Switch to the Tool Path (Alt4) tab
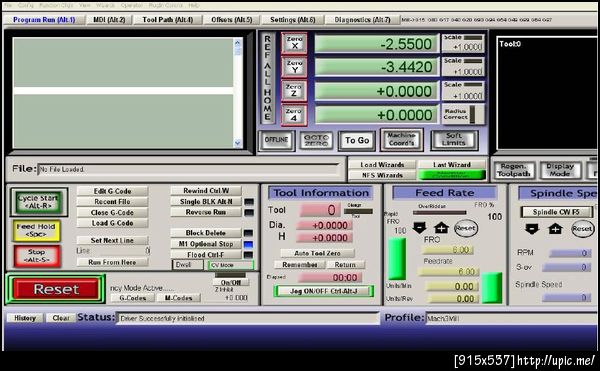Viewport: 600px width, 371px height. (x=168, y=20)
